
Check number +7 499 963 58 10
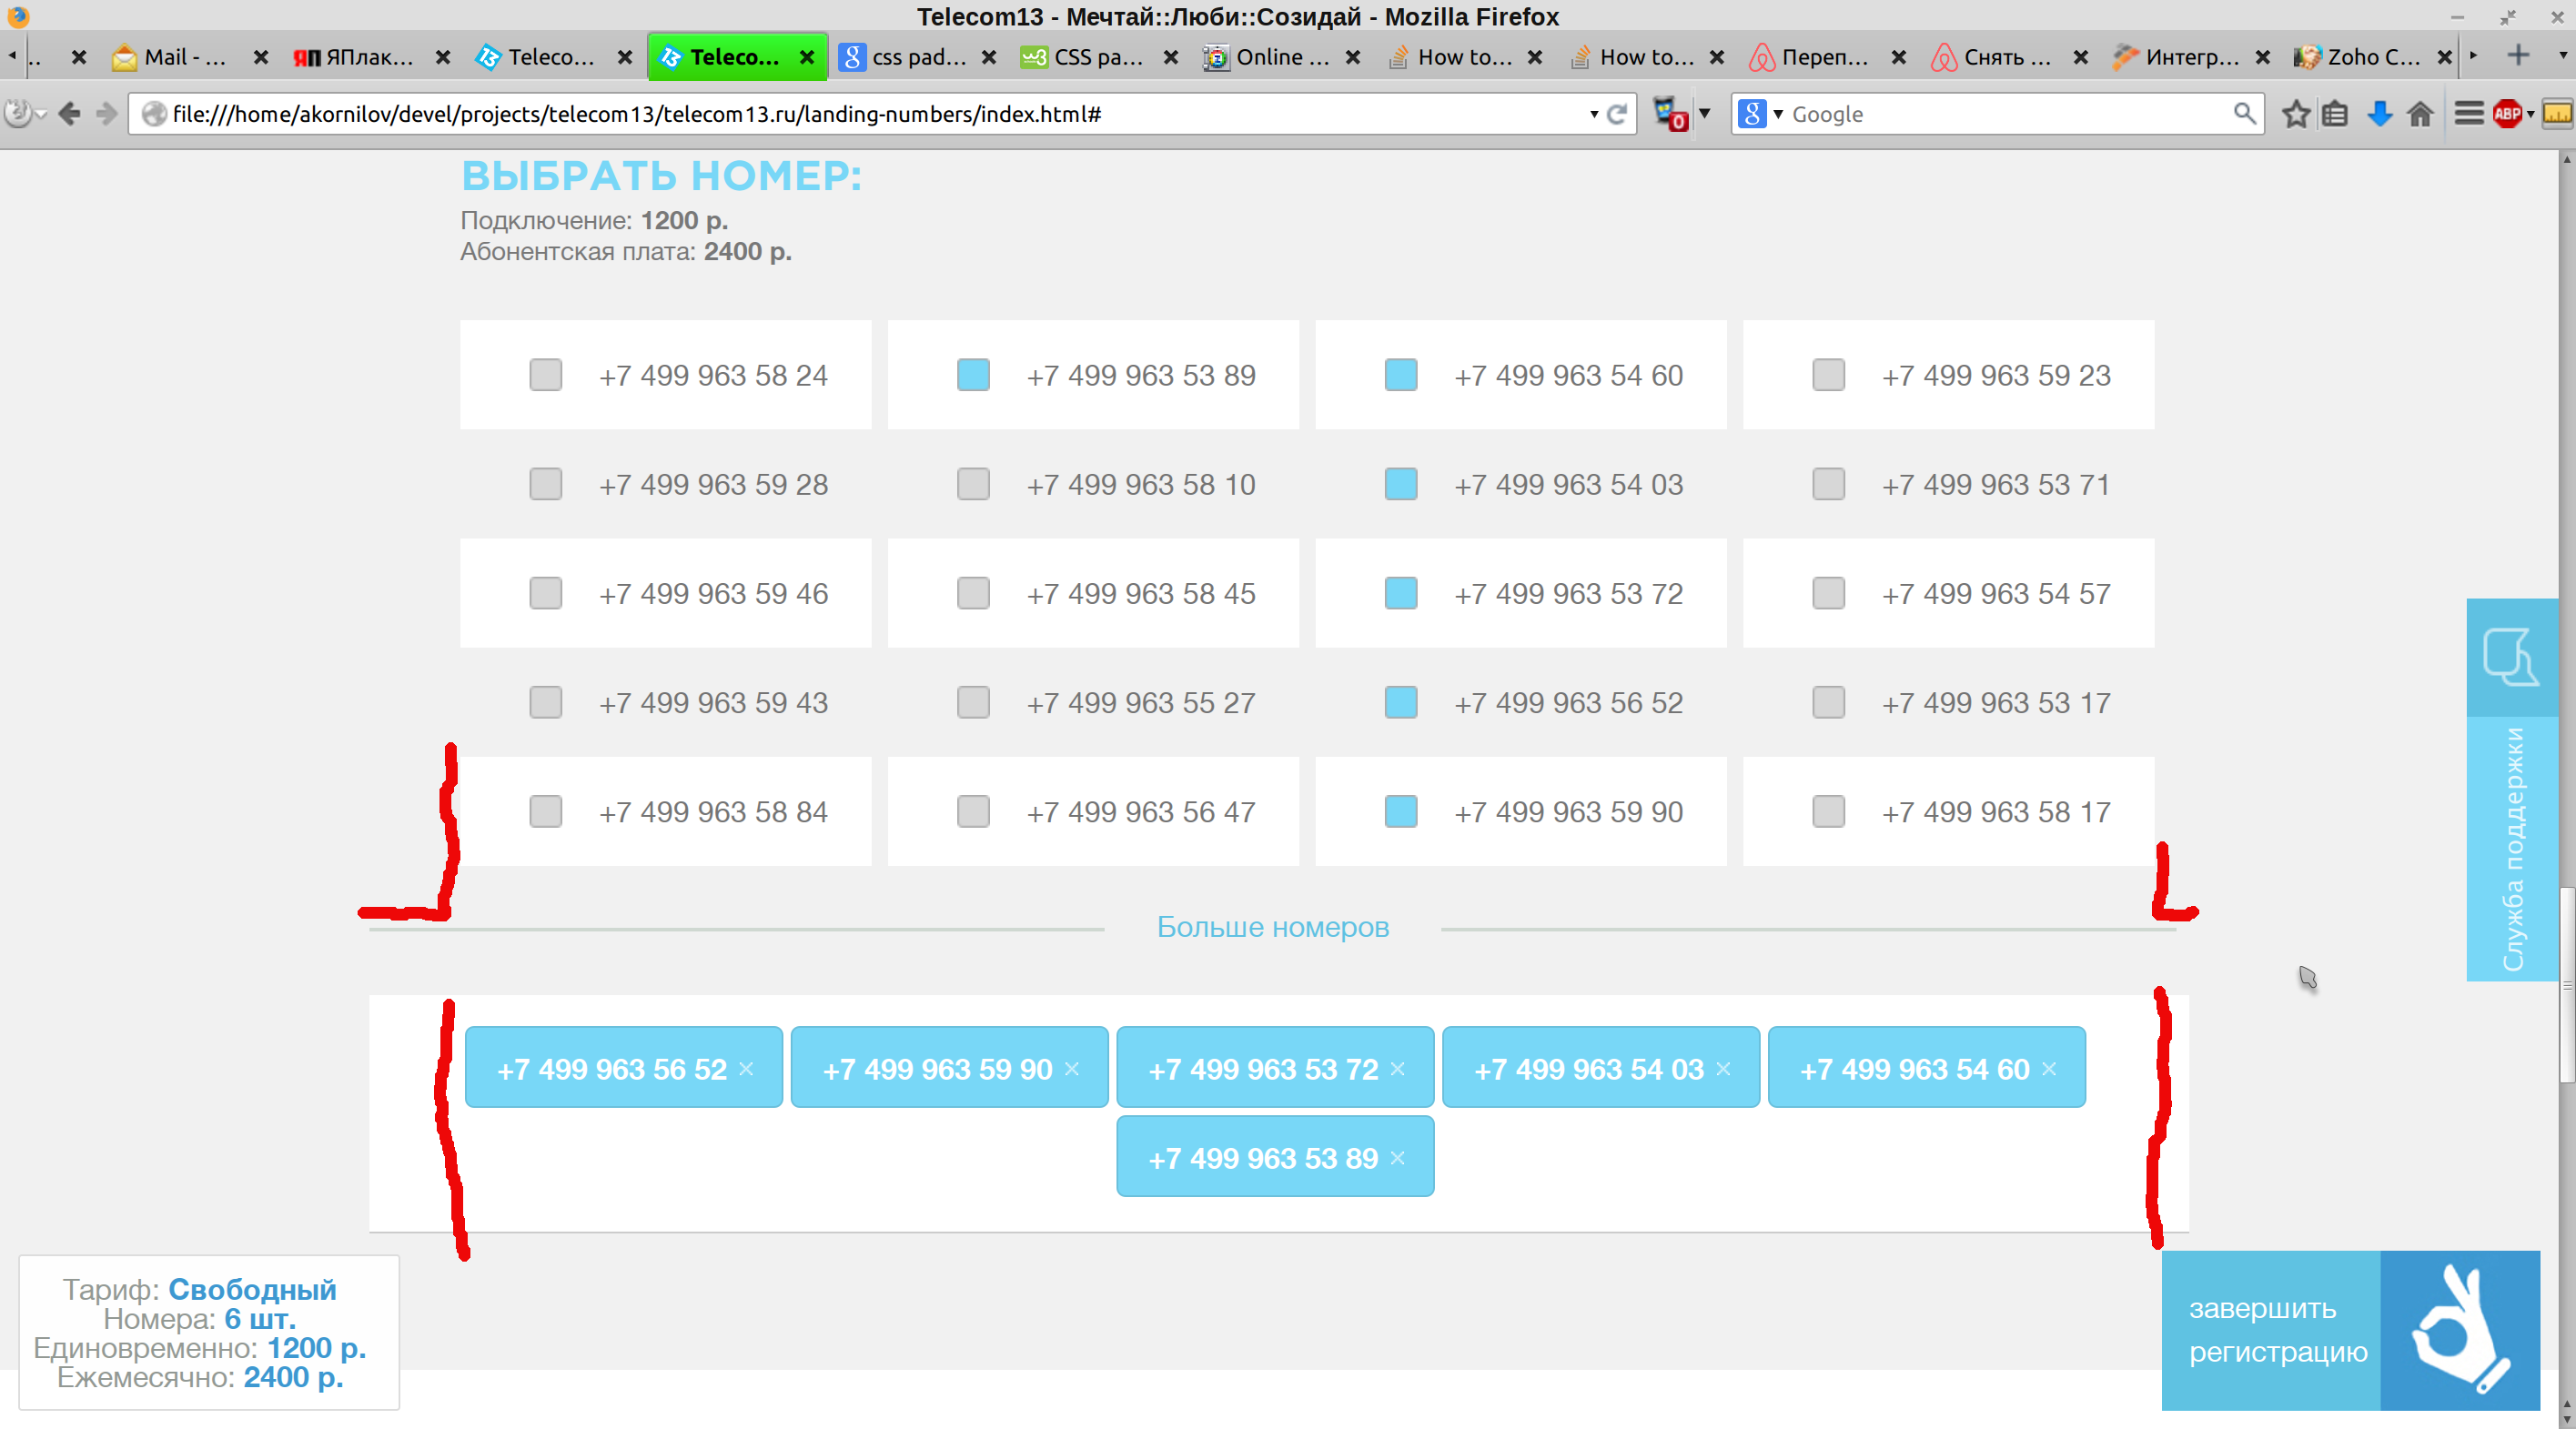tap(974, 484)
